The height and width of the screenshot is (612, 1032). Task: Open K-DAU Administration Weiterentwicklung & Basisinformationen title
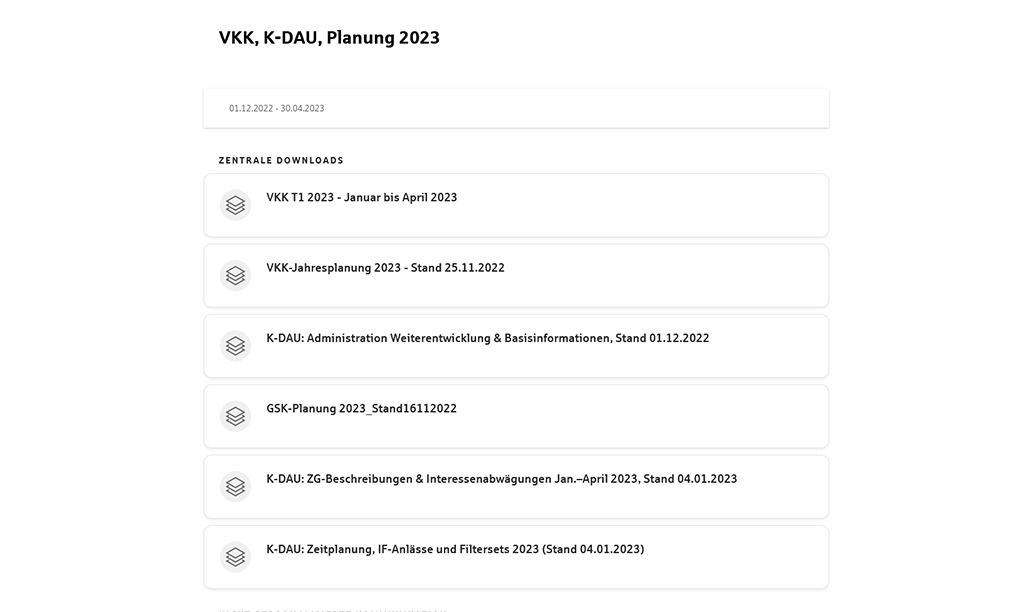(x=487, y=339)
